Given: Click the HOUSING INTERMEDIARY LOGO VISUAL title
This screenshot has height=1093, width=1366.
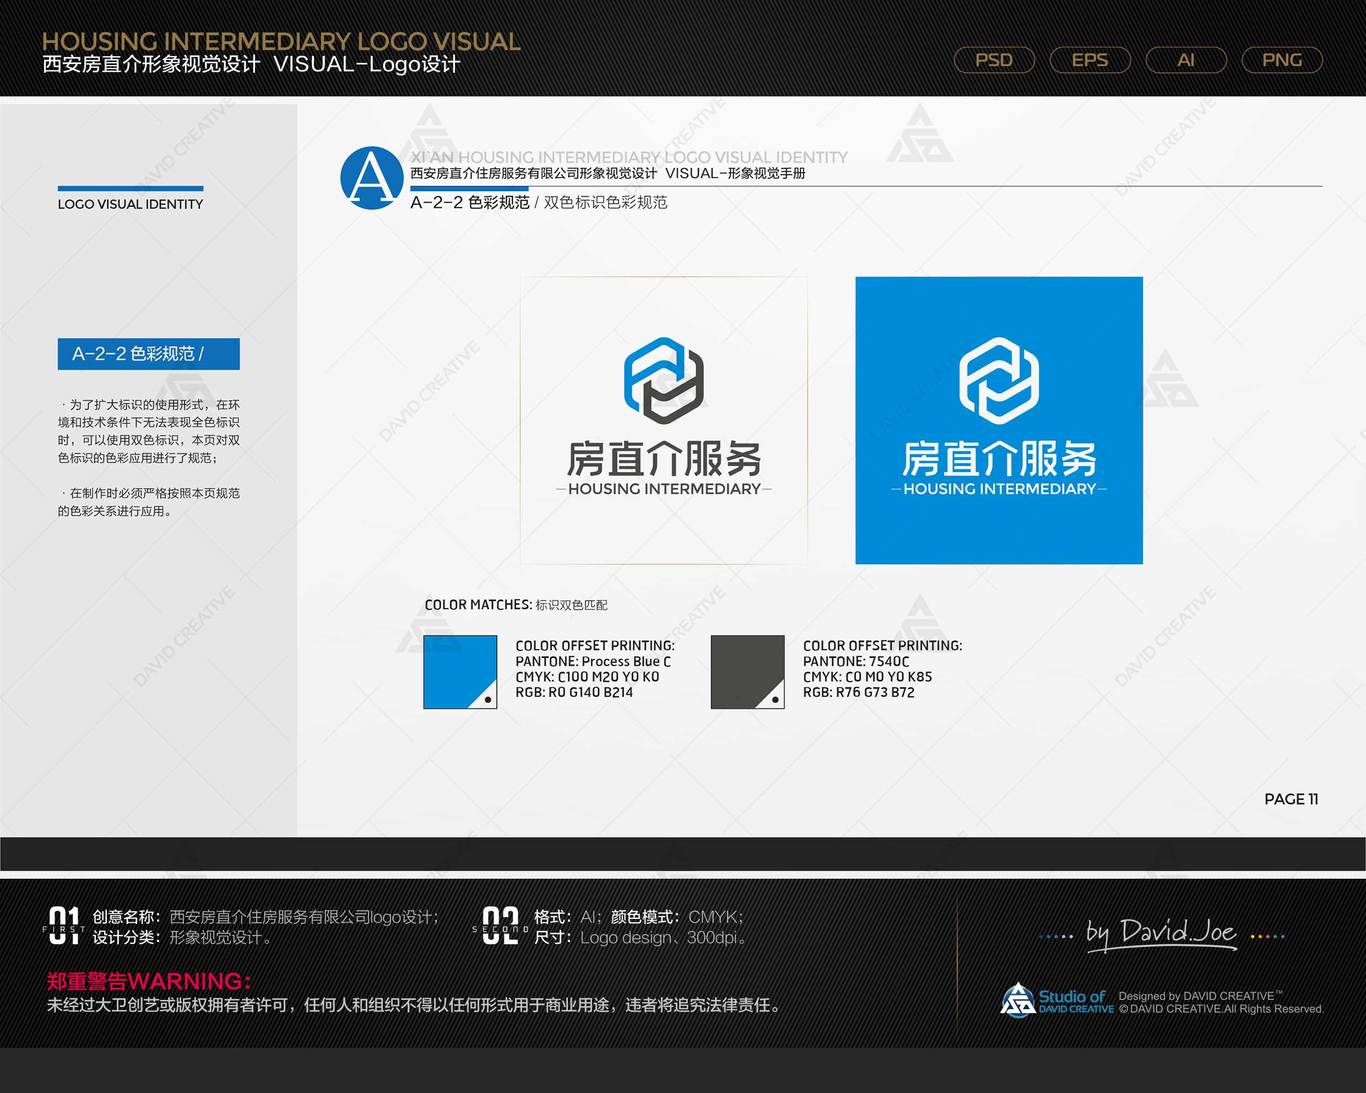Looking at the screenshot, I should click(281, 41).
